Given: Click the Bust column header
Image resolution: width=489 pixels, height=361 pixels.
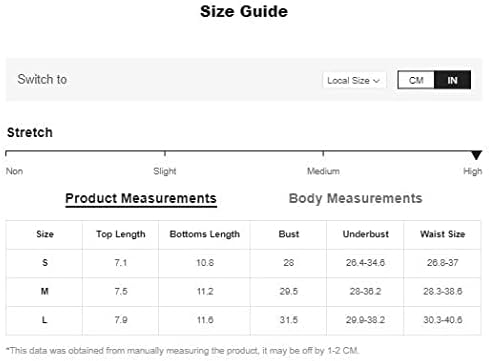Looking at the screenshot, I should click(x=289, y=234).
